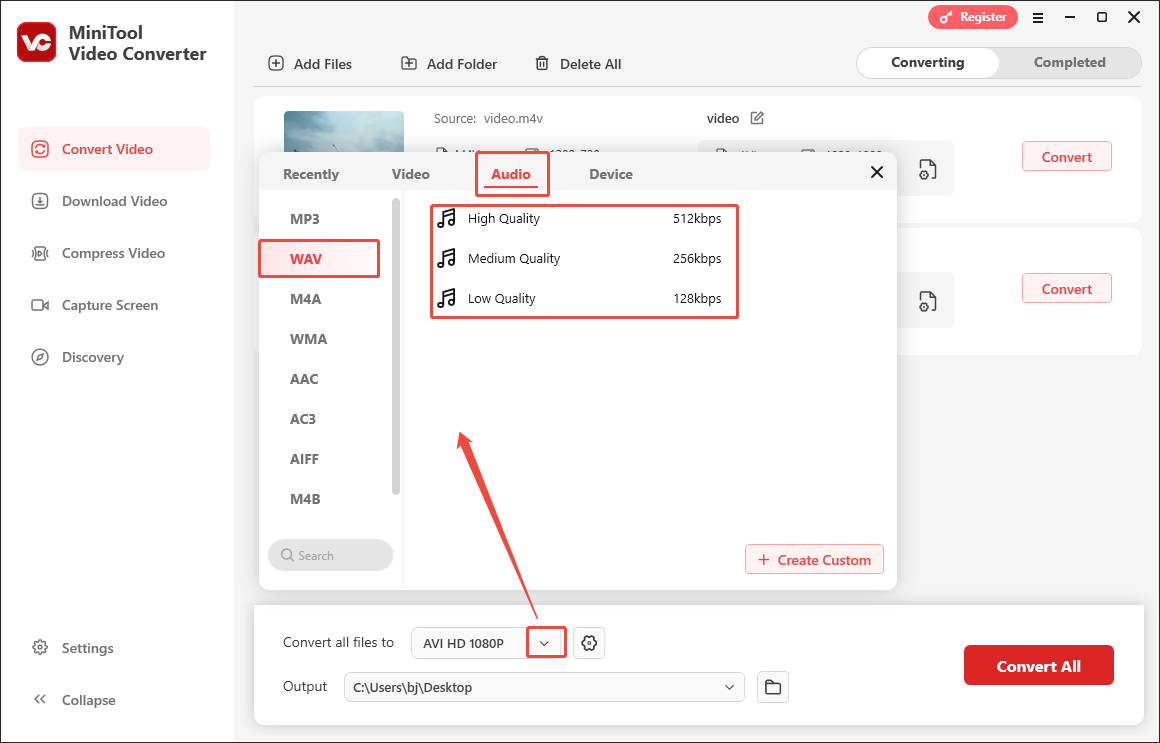This screenshot has height=743, width=1160.
Task: Open first file's output settings icon
Action: pyautogui.click(x=928, y=169)
